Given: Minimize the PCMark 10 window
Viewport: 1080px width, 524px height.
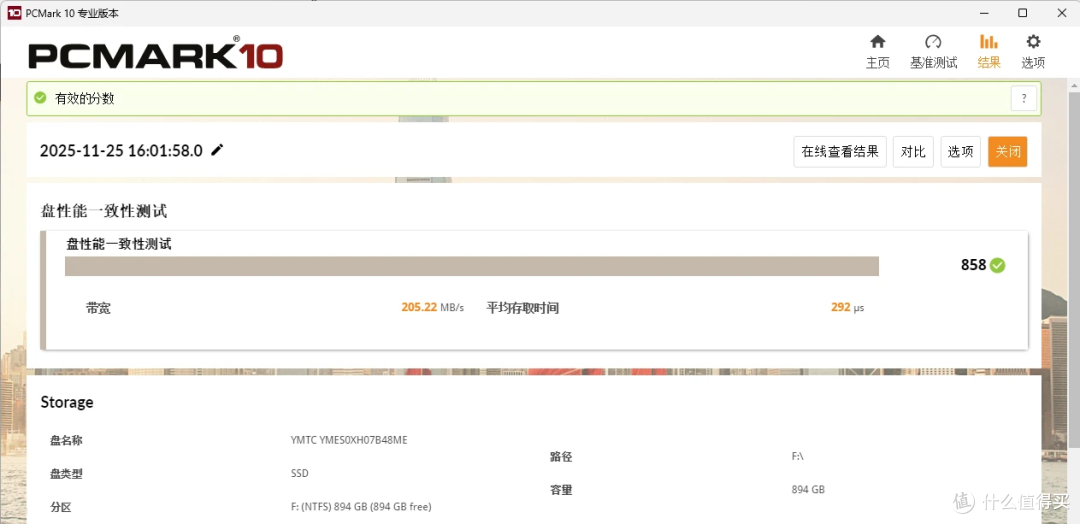Looking at the screenshot, I should coord(984,13).
